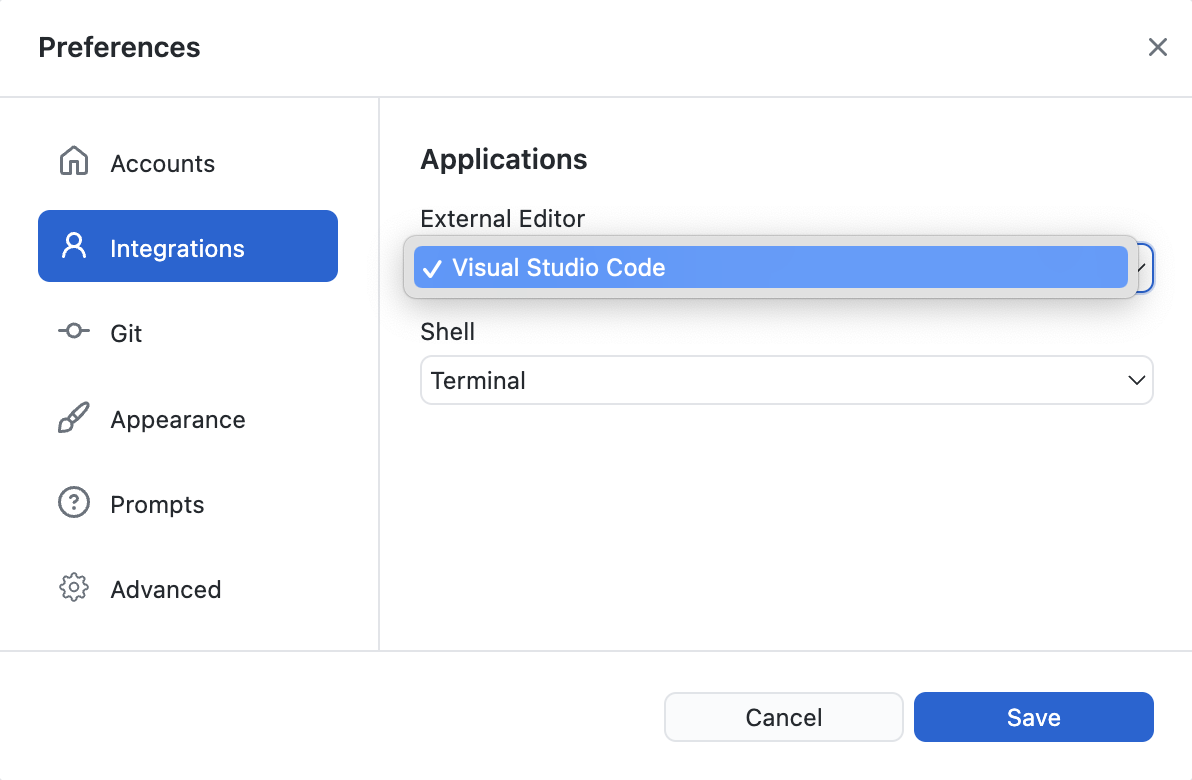Click the checkmark next to Visual Studio Code
This screenshot has width=1192, height=780.
[432, 268]
